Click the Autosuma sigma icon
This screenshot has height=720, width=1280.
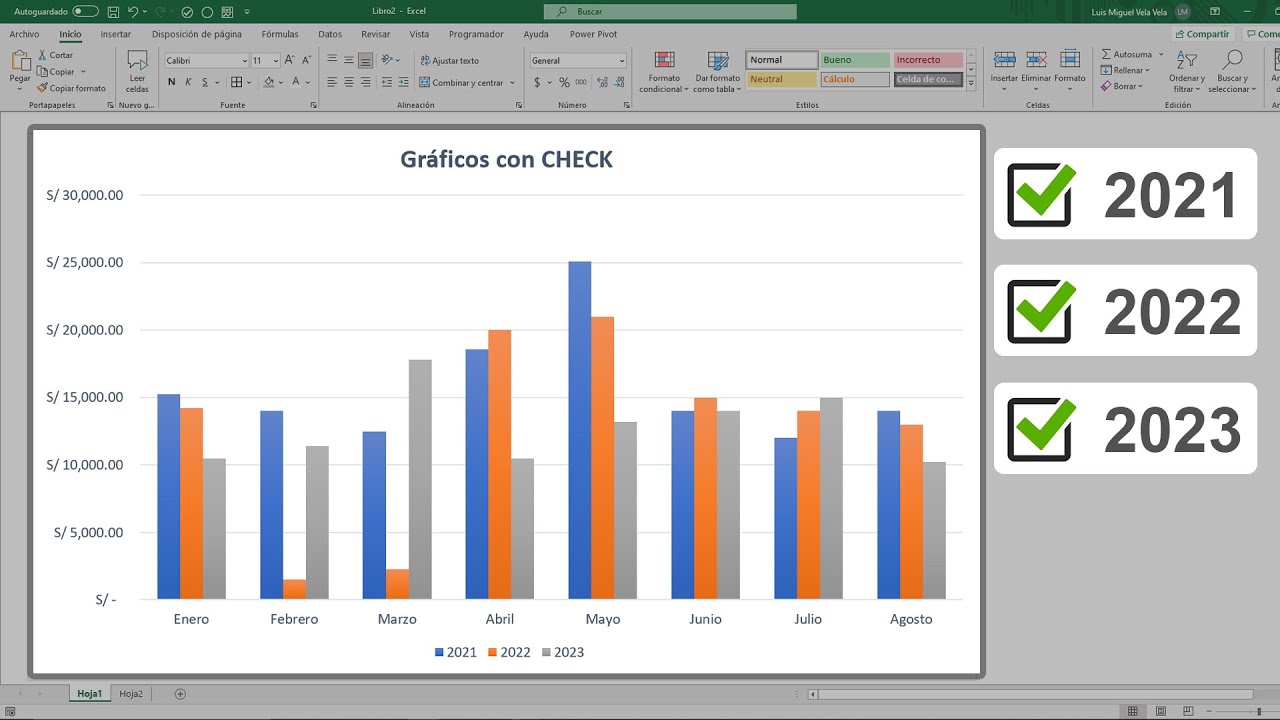1106,54
